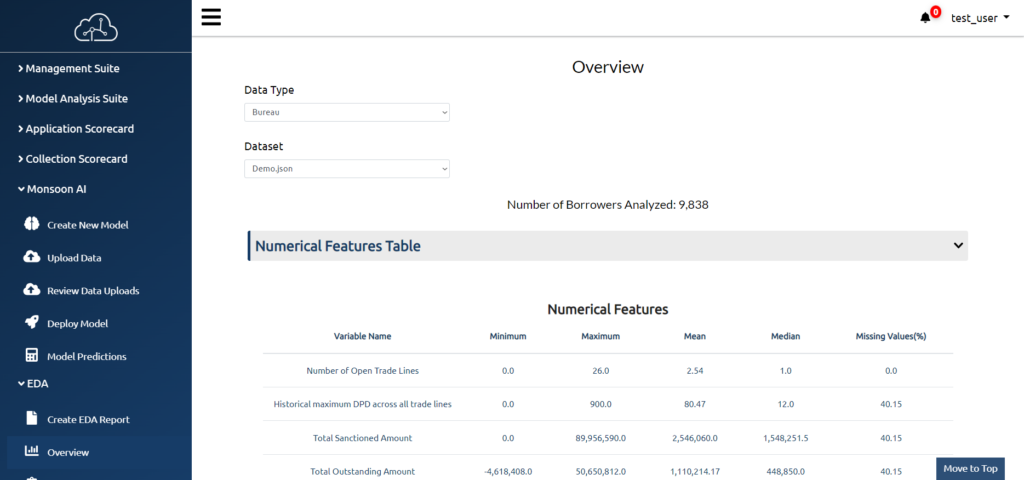Click the brain icon for Create New Model

(x=31, y=224)
